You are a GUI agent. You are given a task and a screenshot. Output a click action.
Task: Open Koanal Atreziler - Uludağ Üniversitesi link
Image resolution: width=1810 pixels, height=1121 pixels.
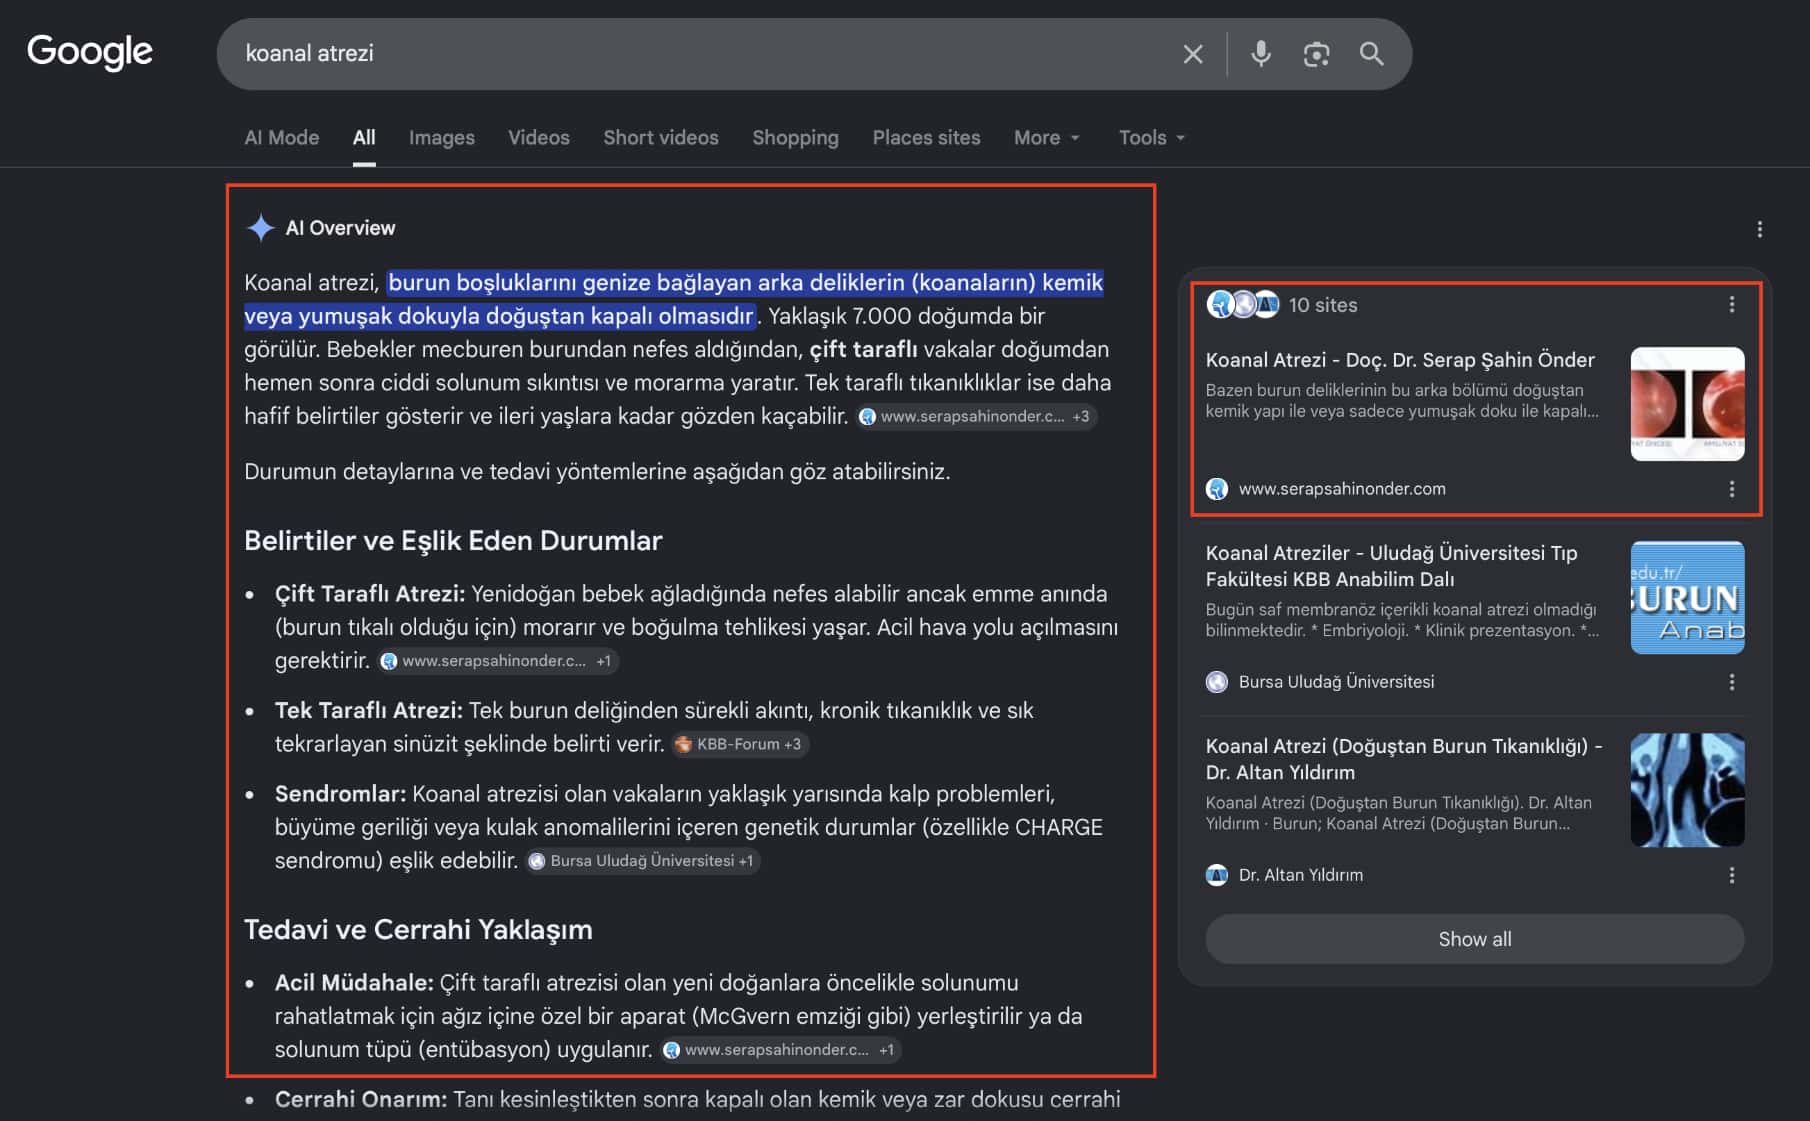click(x=1392, y=566)
